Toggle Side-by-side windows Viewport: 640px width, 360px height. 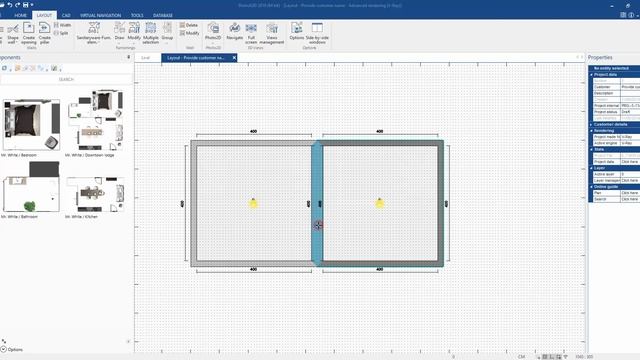(317, 33)
